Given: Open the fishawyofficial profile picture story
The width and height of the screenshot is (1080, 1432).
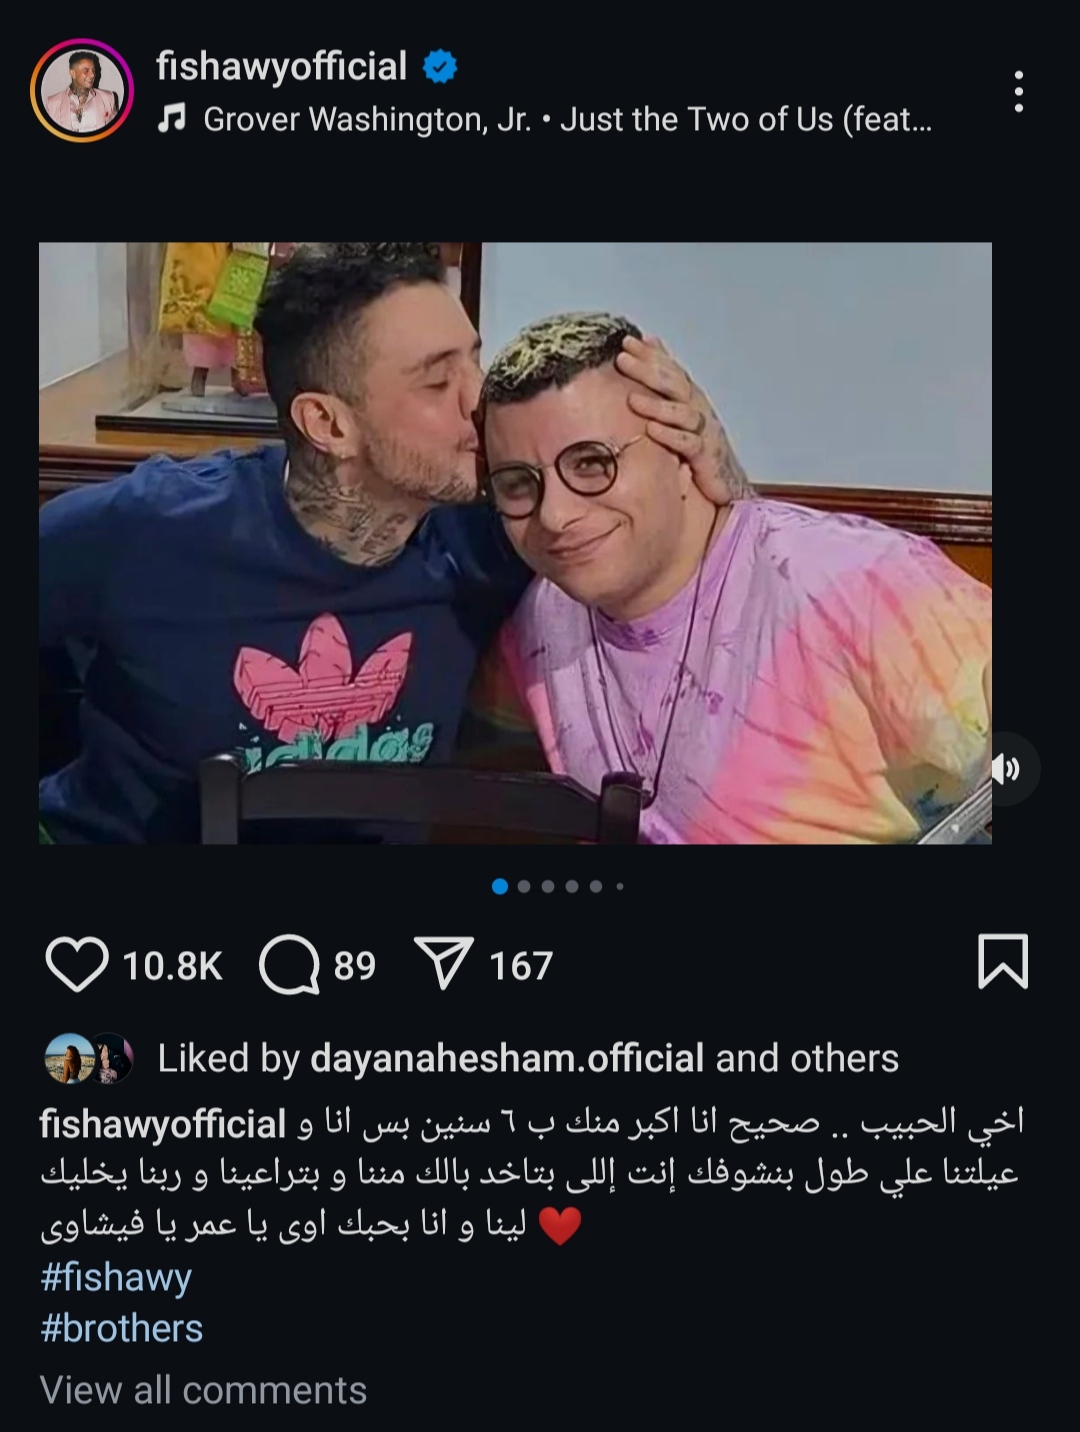Looking at the screenshot, I should click(82, 91).
